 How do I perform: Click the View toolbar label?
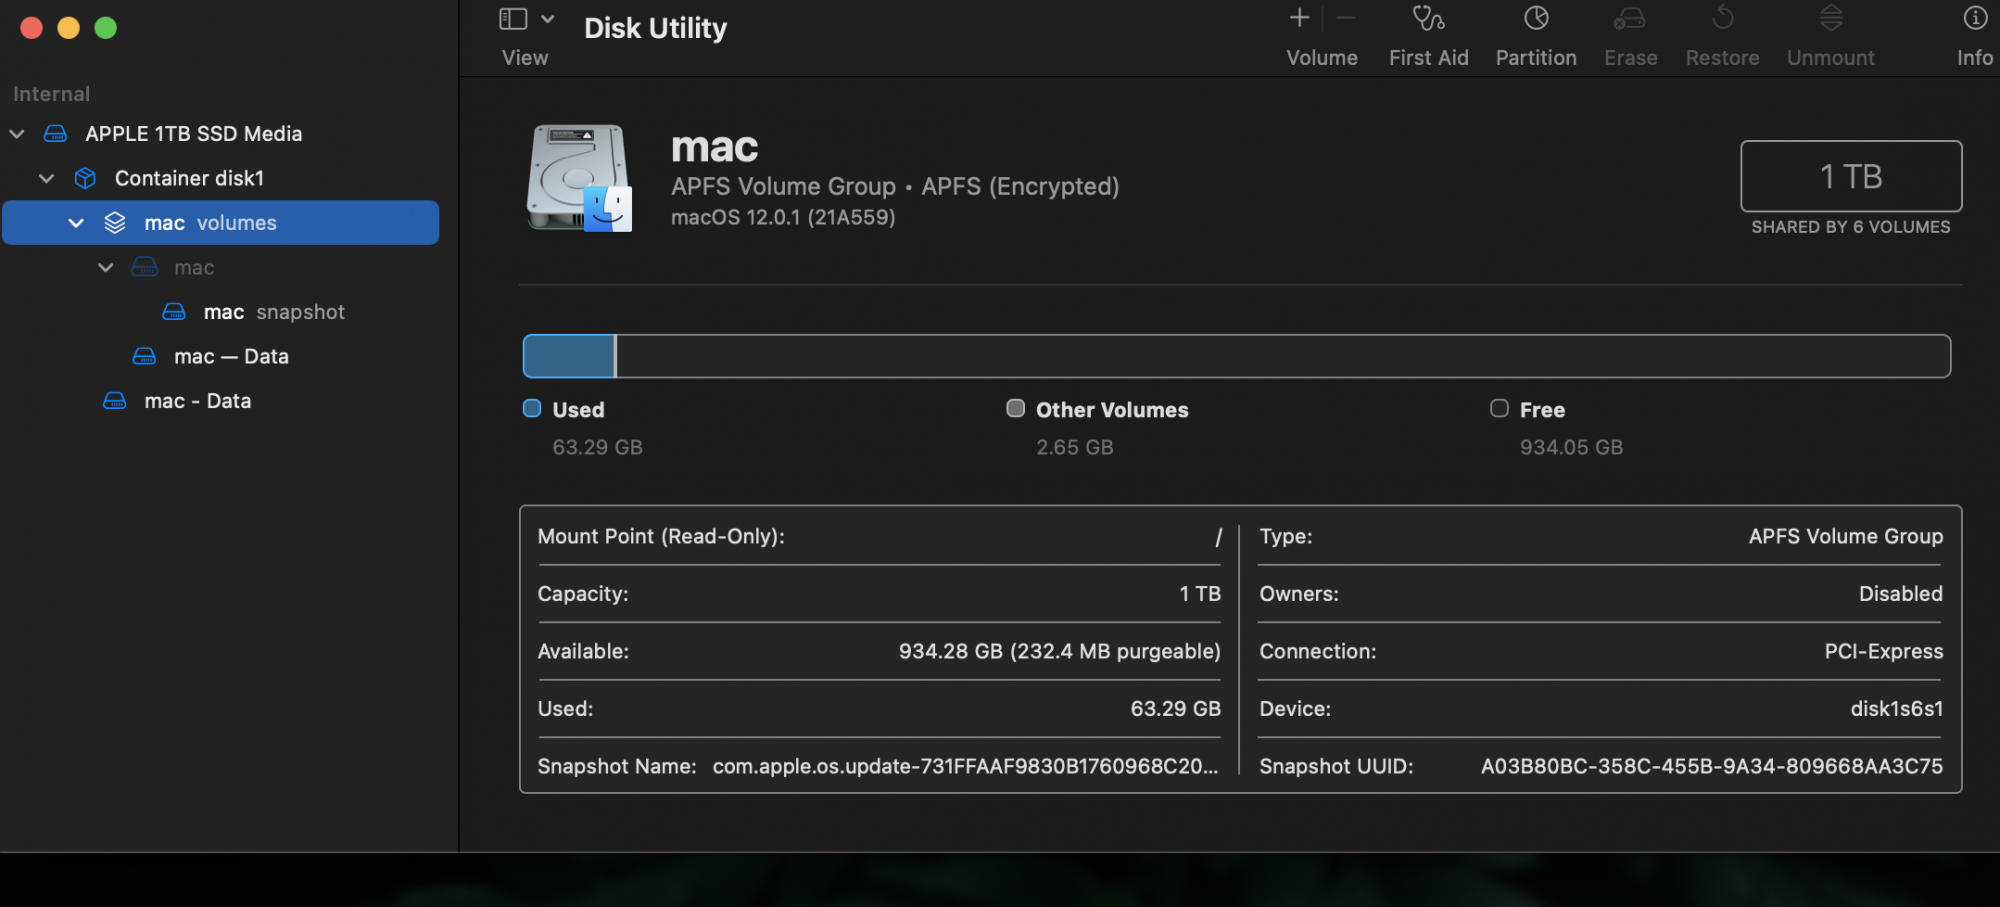[x=525, y=58]
